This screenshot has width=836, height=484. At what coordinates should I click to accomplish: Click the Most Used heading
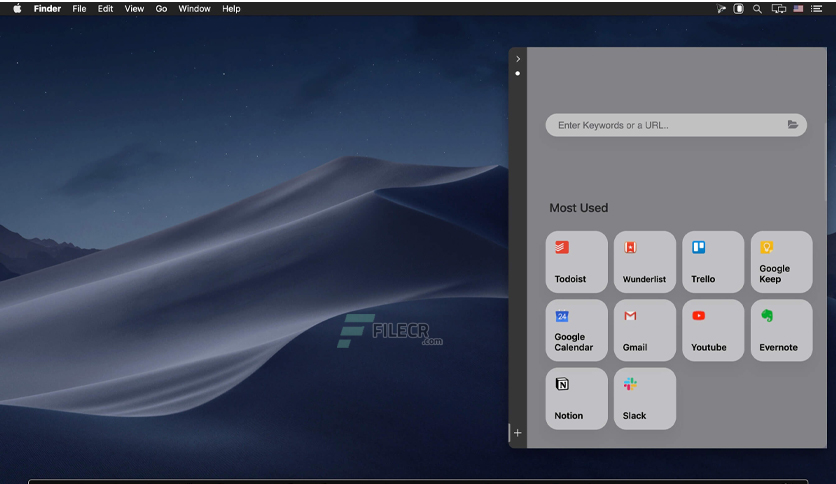click(x=578, y=208)
